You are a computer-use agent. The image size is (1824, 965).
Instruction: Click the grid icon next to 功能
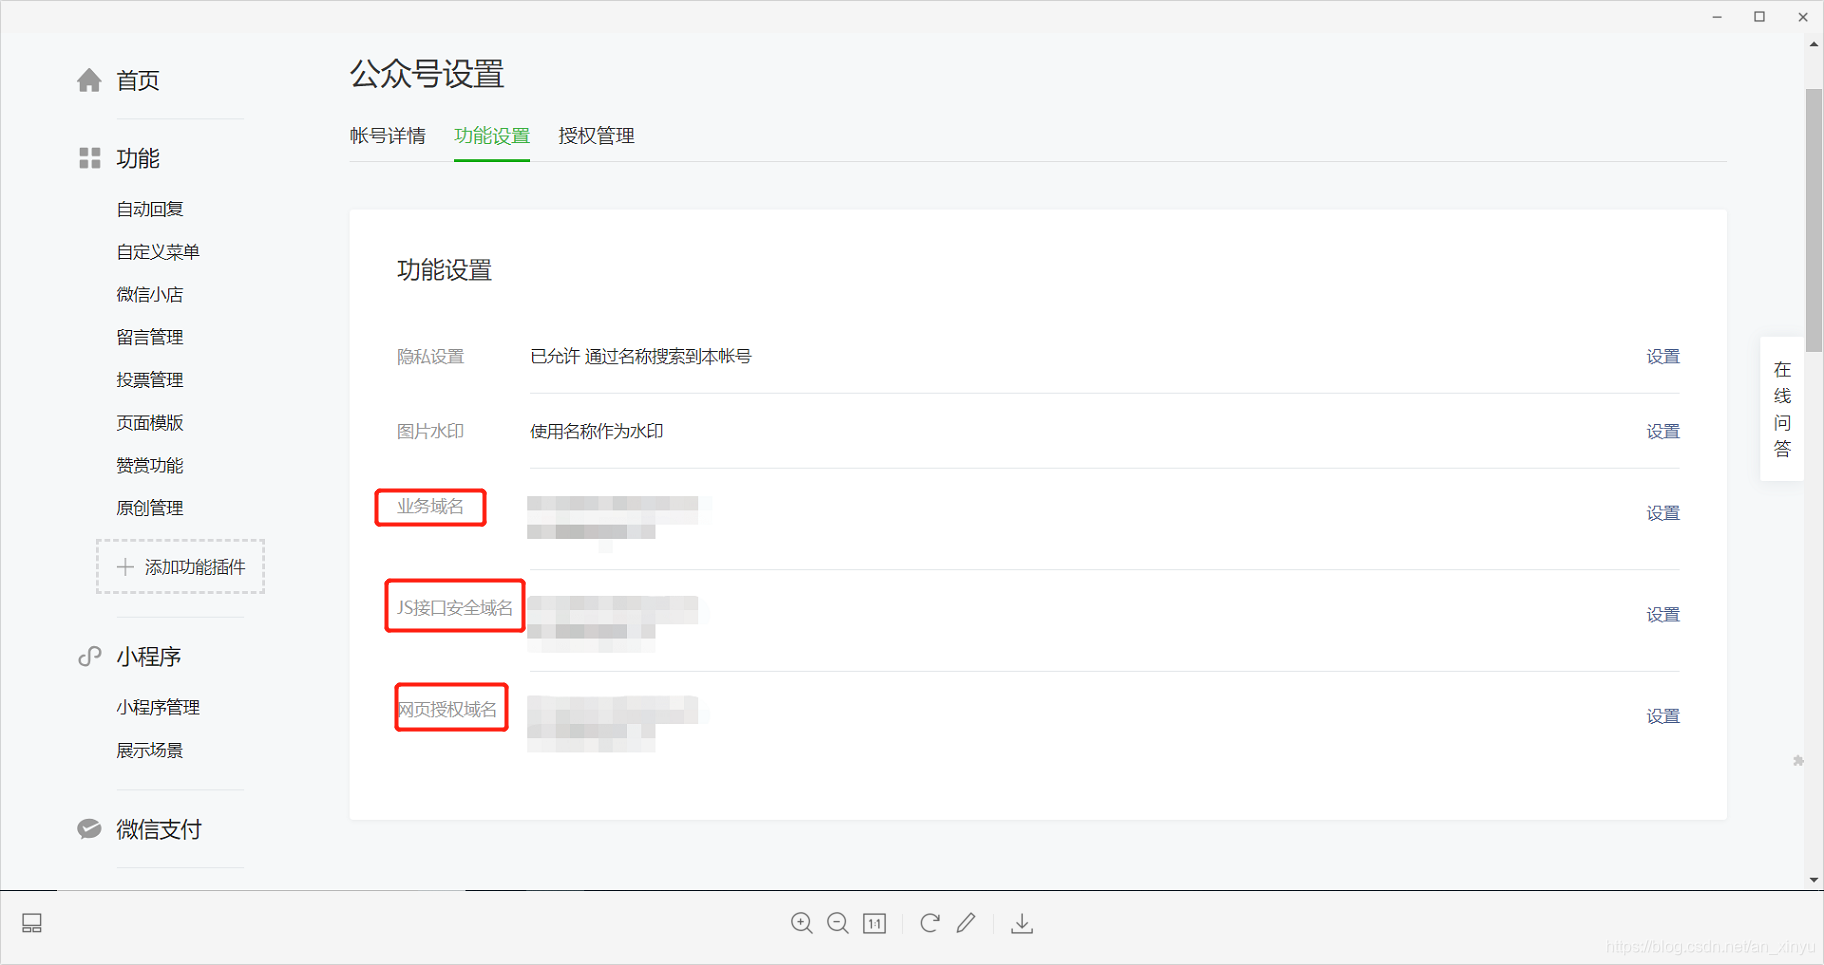point(90,158)
